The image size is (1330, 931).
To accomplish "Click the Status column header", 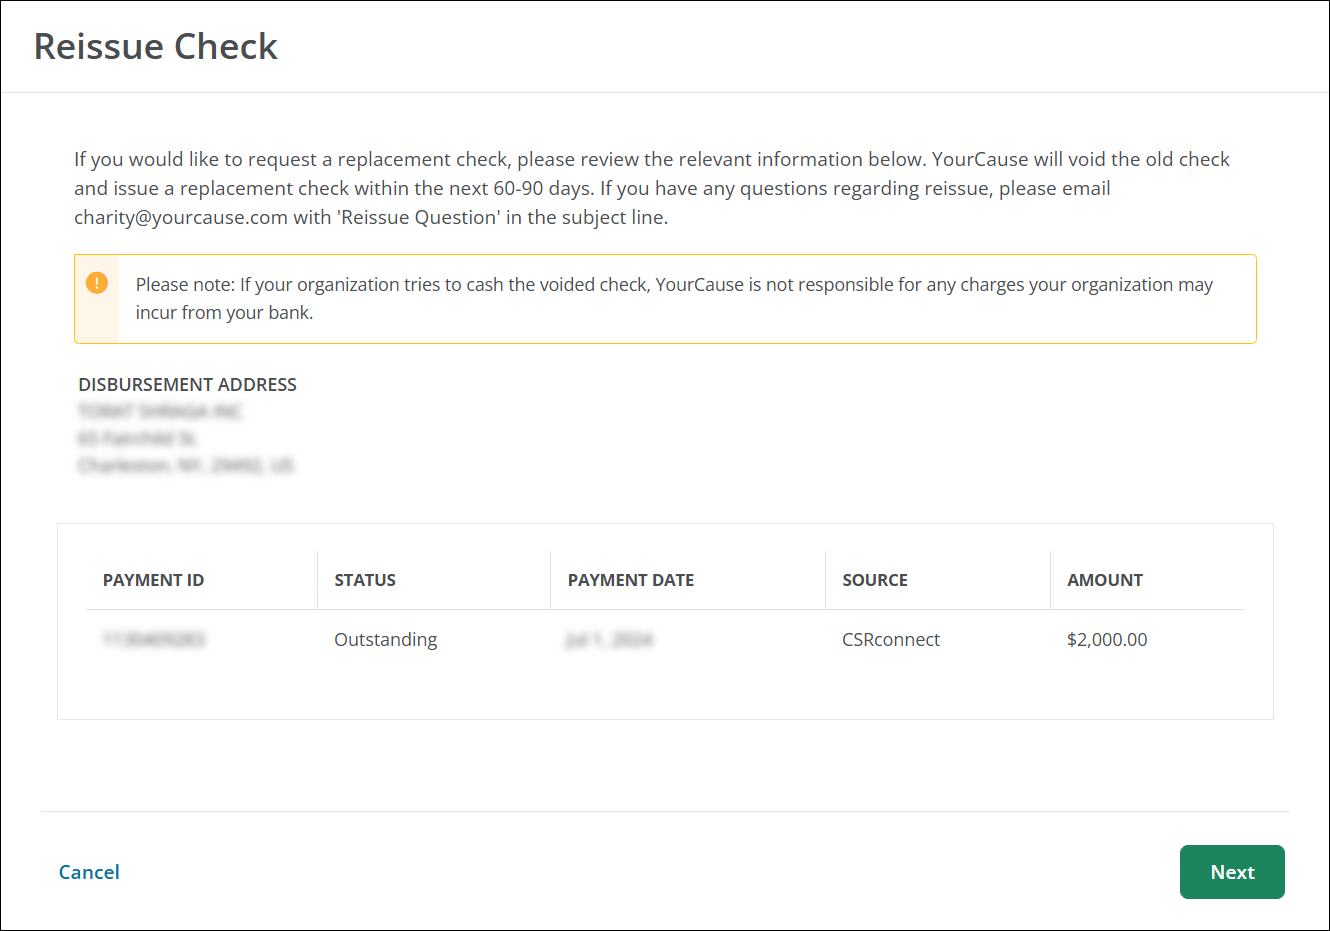I will [x=365, y=580].
